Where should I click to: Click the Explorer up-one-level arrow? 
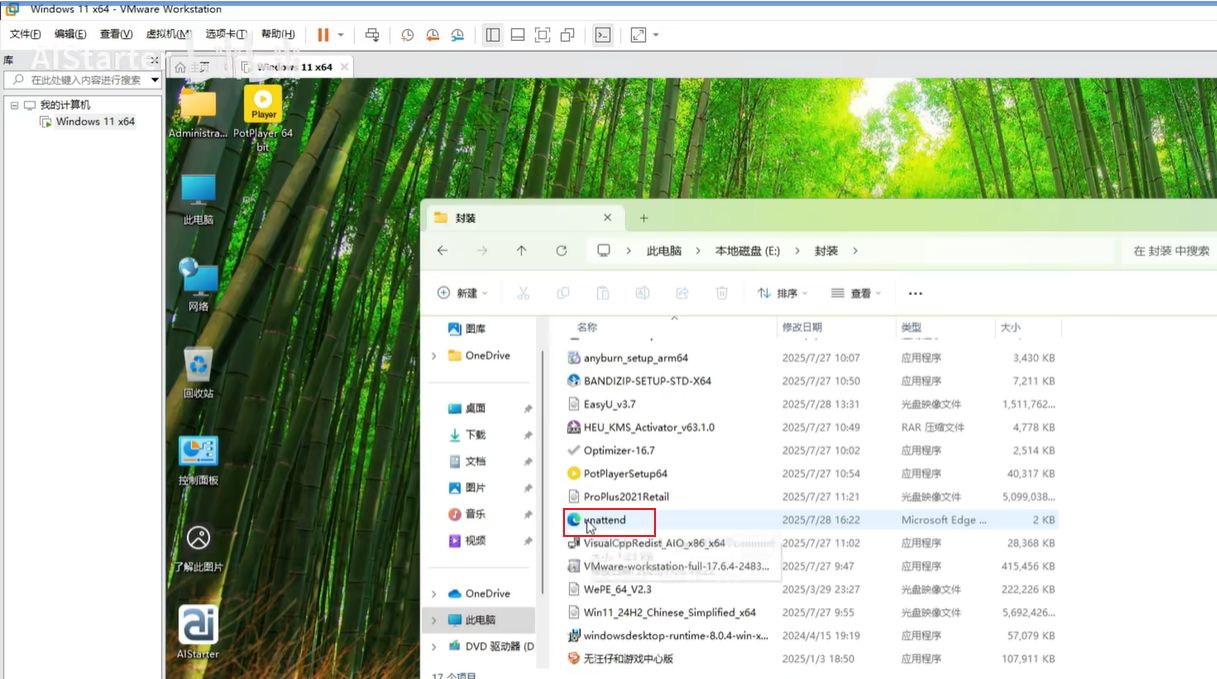click(521, 251)
